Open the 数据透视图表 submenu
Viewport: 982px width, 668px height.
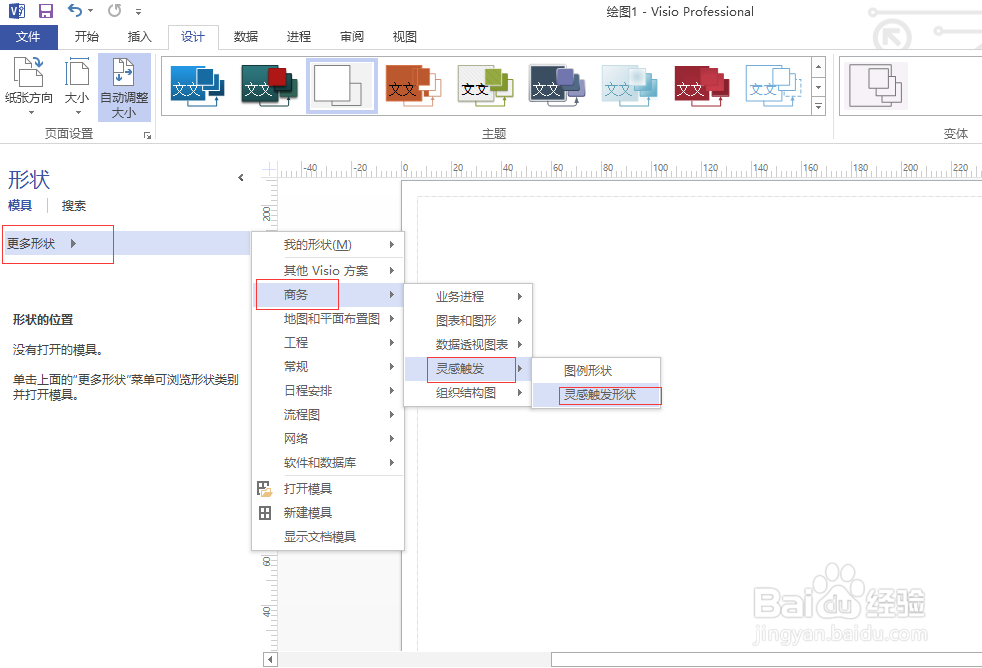click(x=468, y=344)
